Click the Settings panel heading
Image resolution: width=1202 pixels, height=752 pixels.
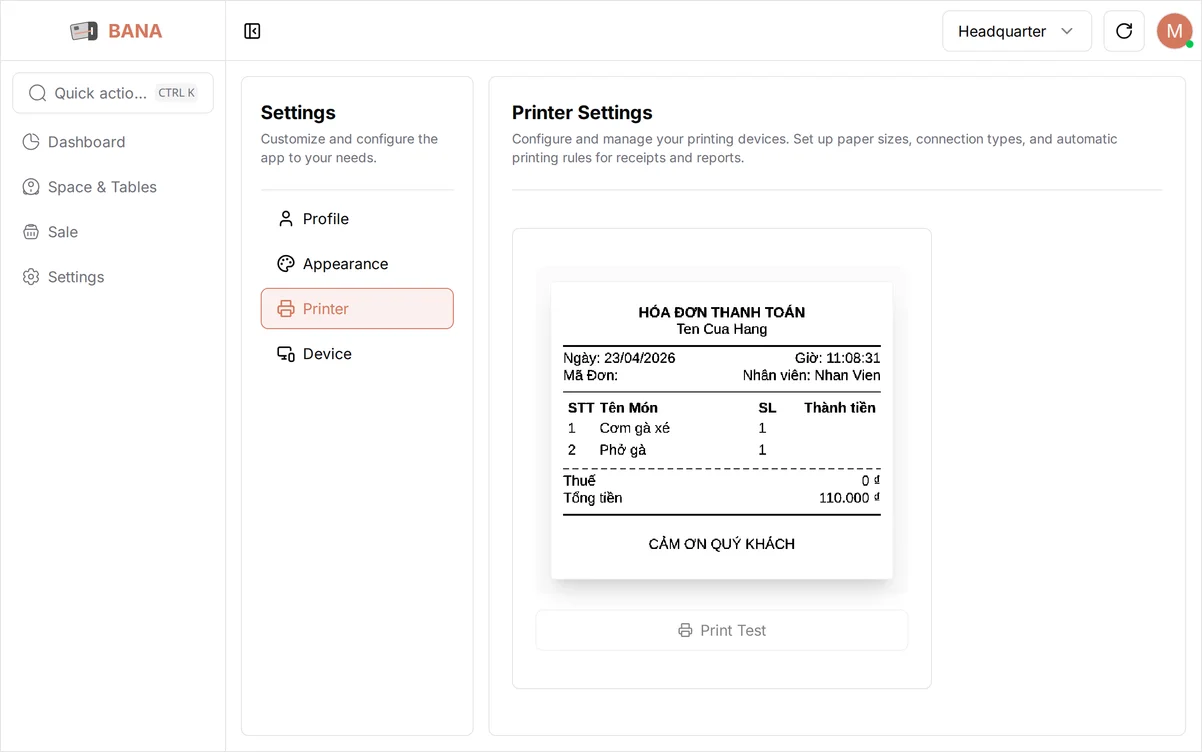pyautogui.click(x=298, y=113)
